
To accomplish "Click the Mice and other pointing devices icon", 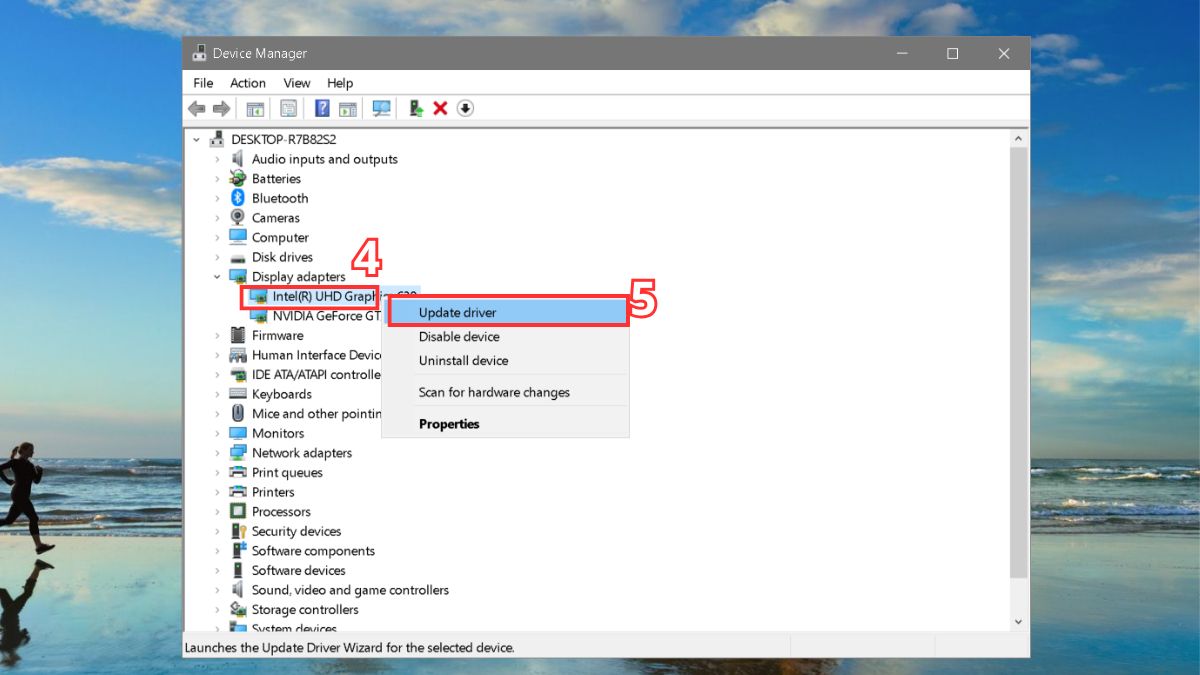I will point(238,413).
